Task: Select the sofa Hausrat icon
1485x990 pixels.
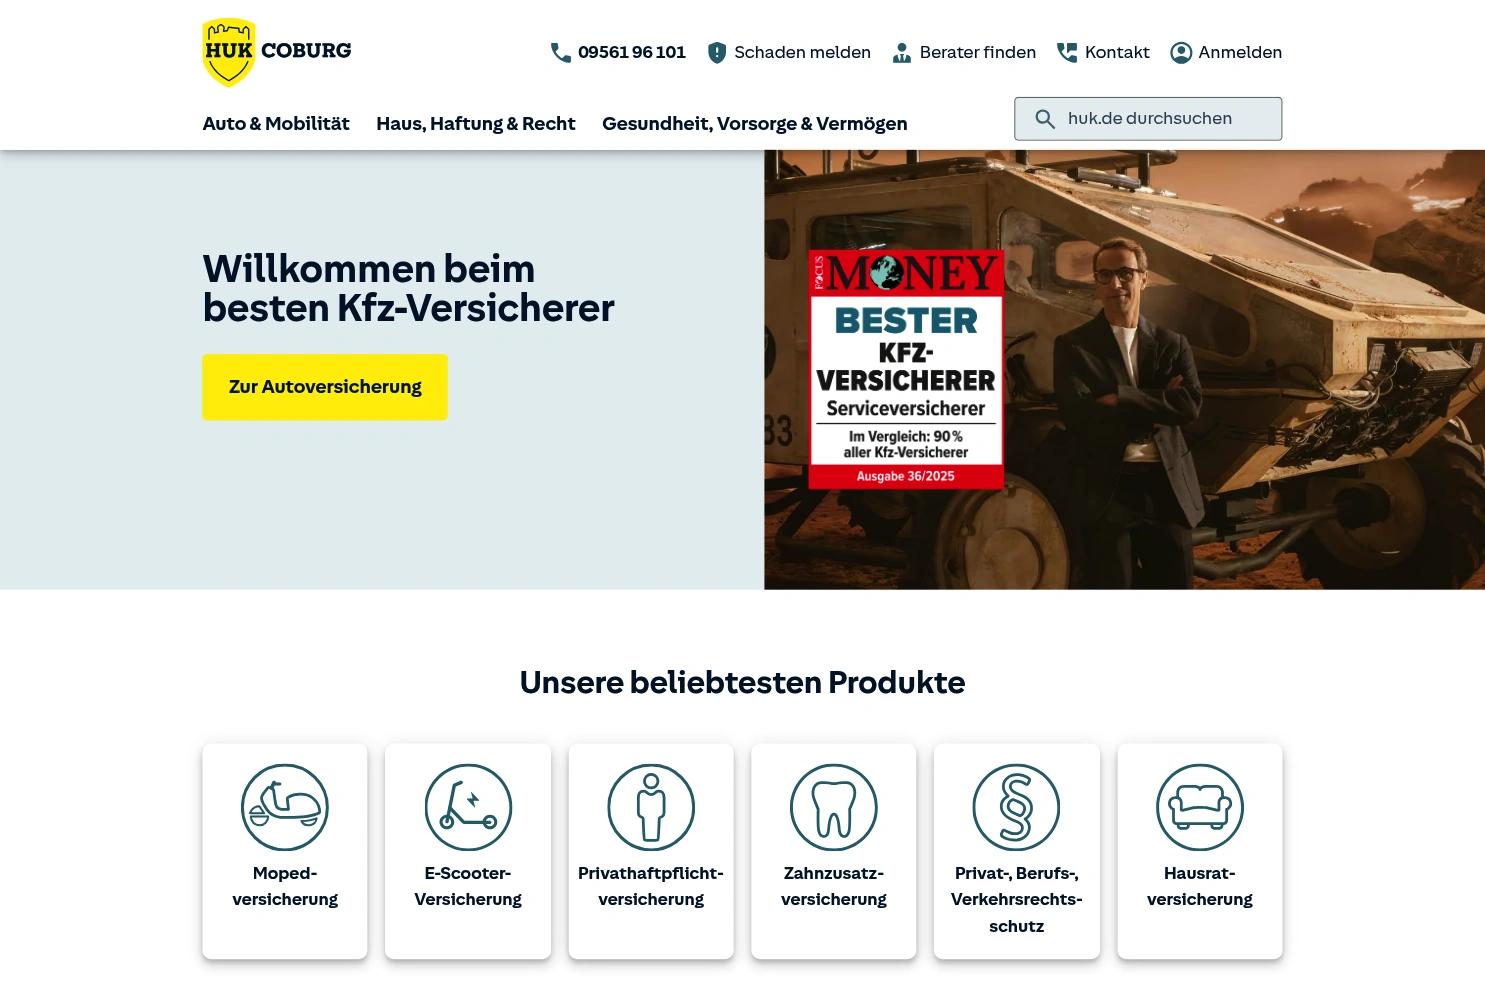Action: 1200,807
